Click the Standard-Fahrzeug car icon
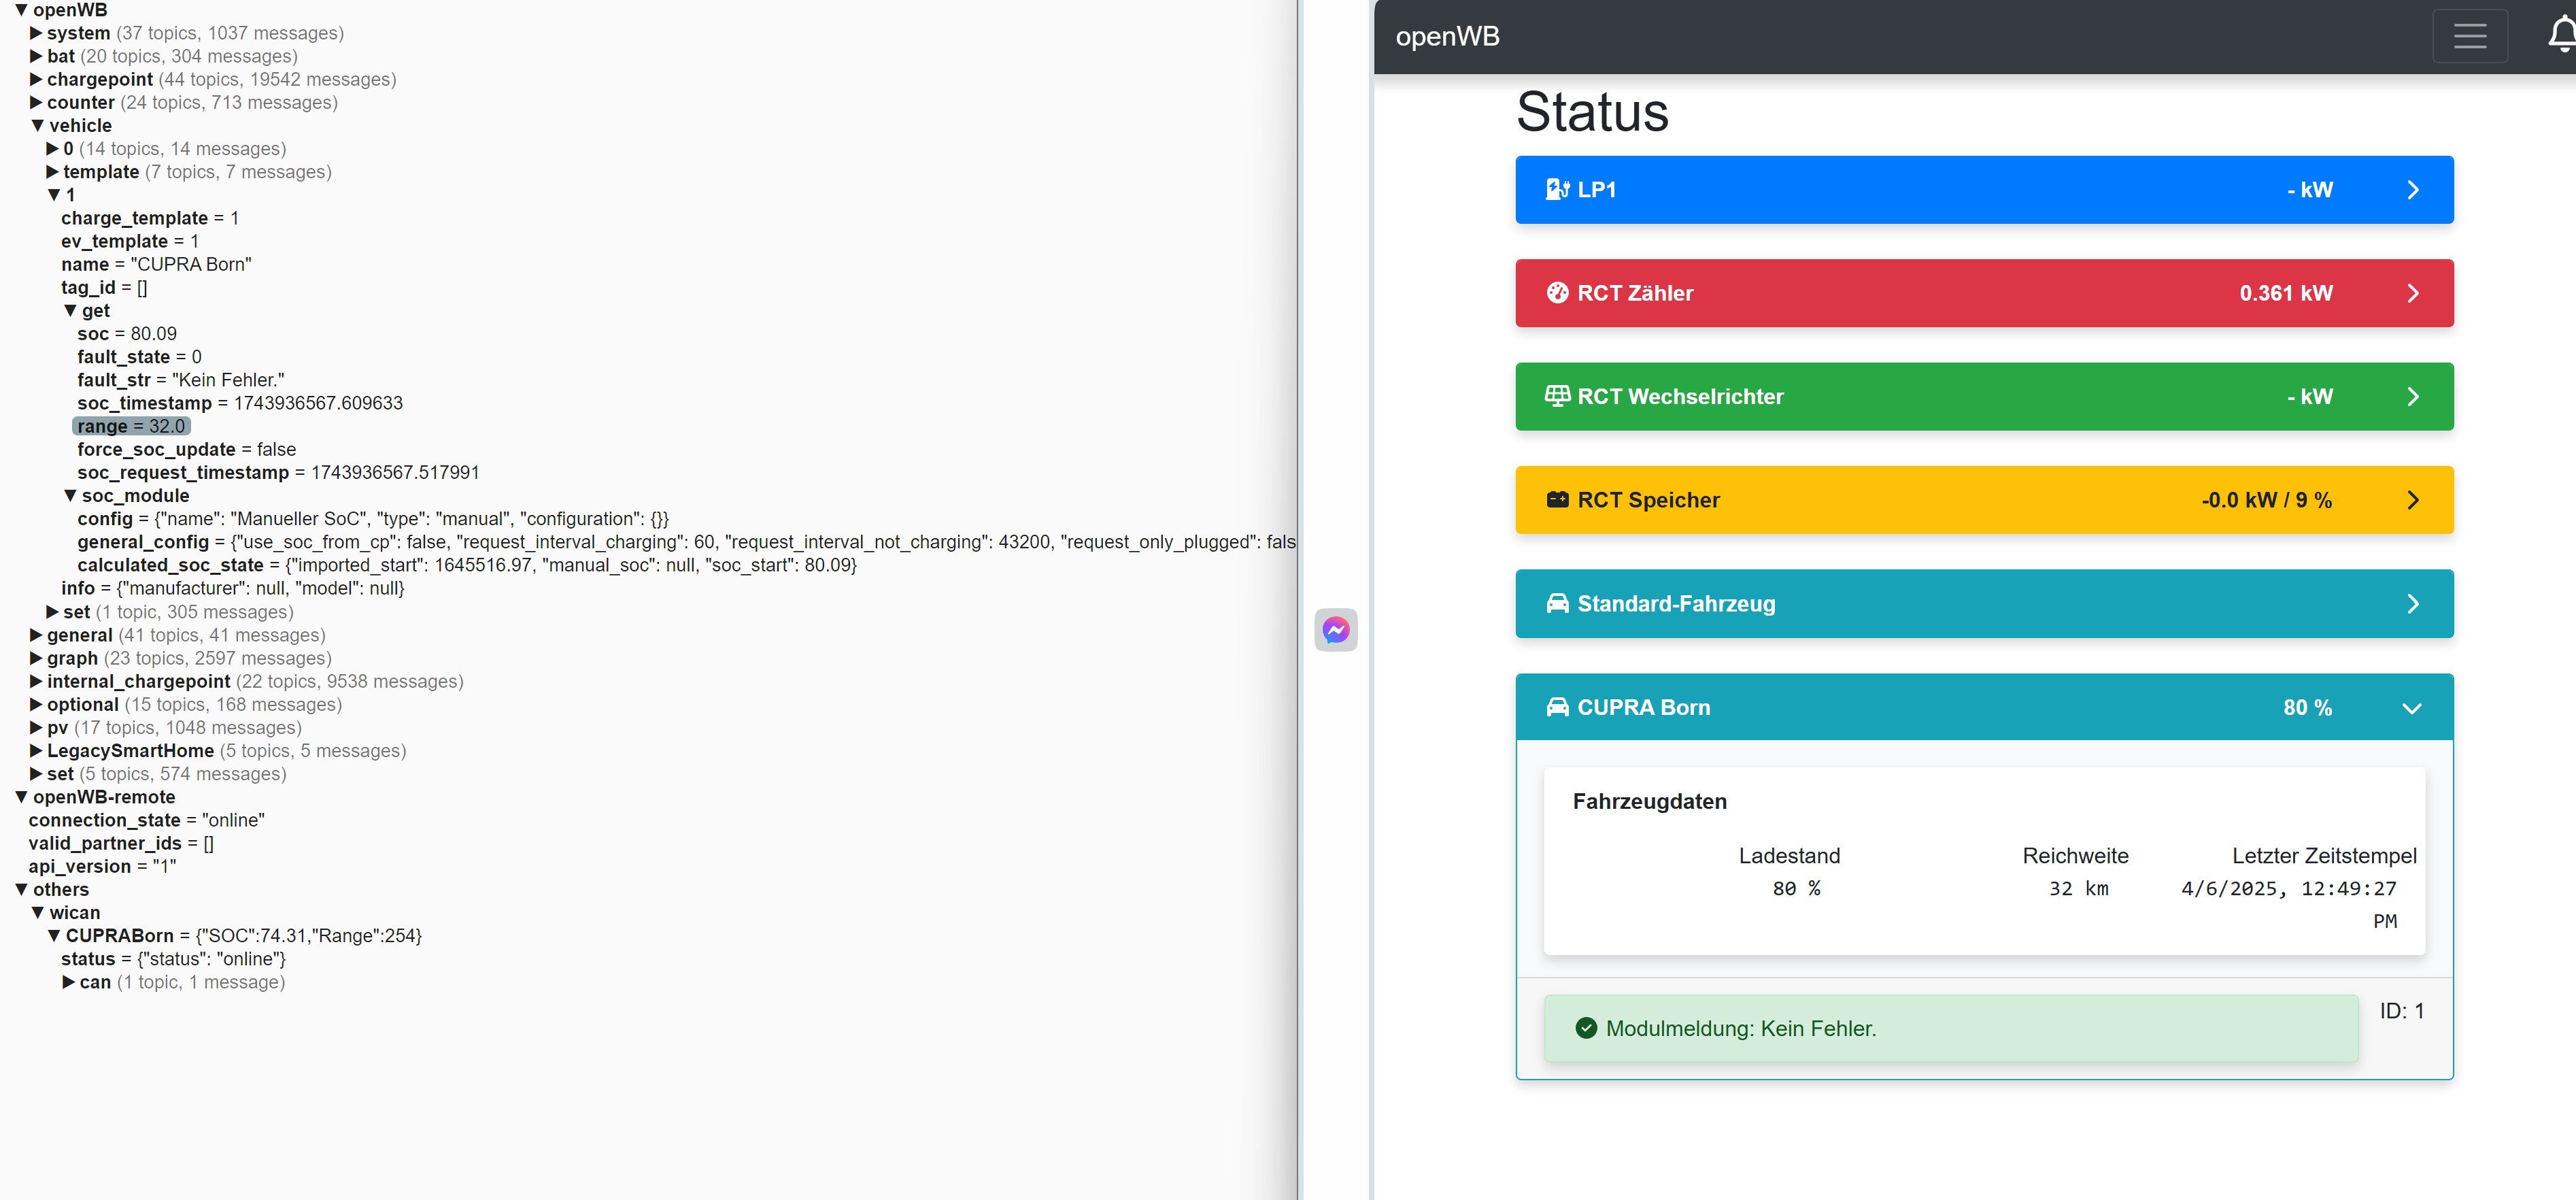Screen dimensions: 2576x1200 coord(1557,604)
